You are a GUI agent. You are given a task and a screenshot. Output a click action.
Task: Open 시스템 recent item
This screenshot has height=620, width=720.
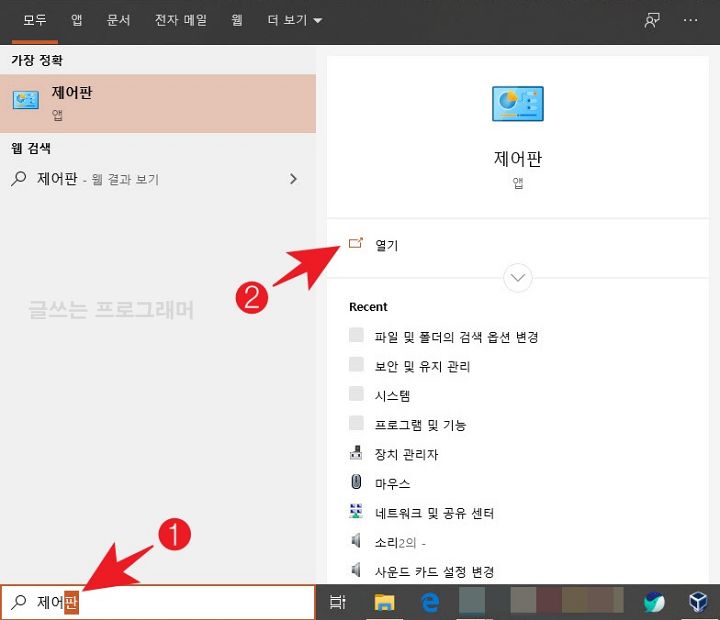(392, 396)
